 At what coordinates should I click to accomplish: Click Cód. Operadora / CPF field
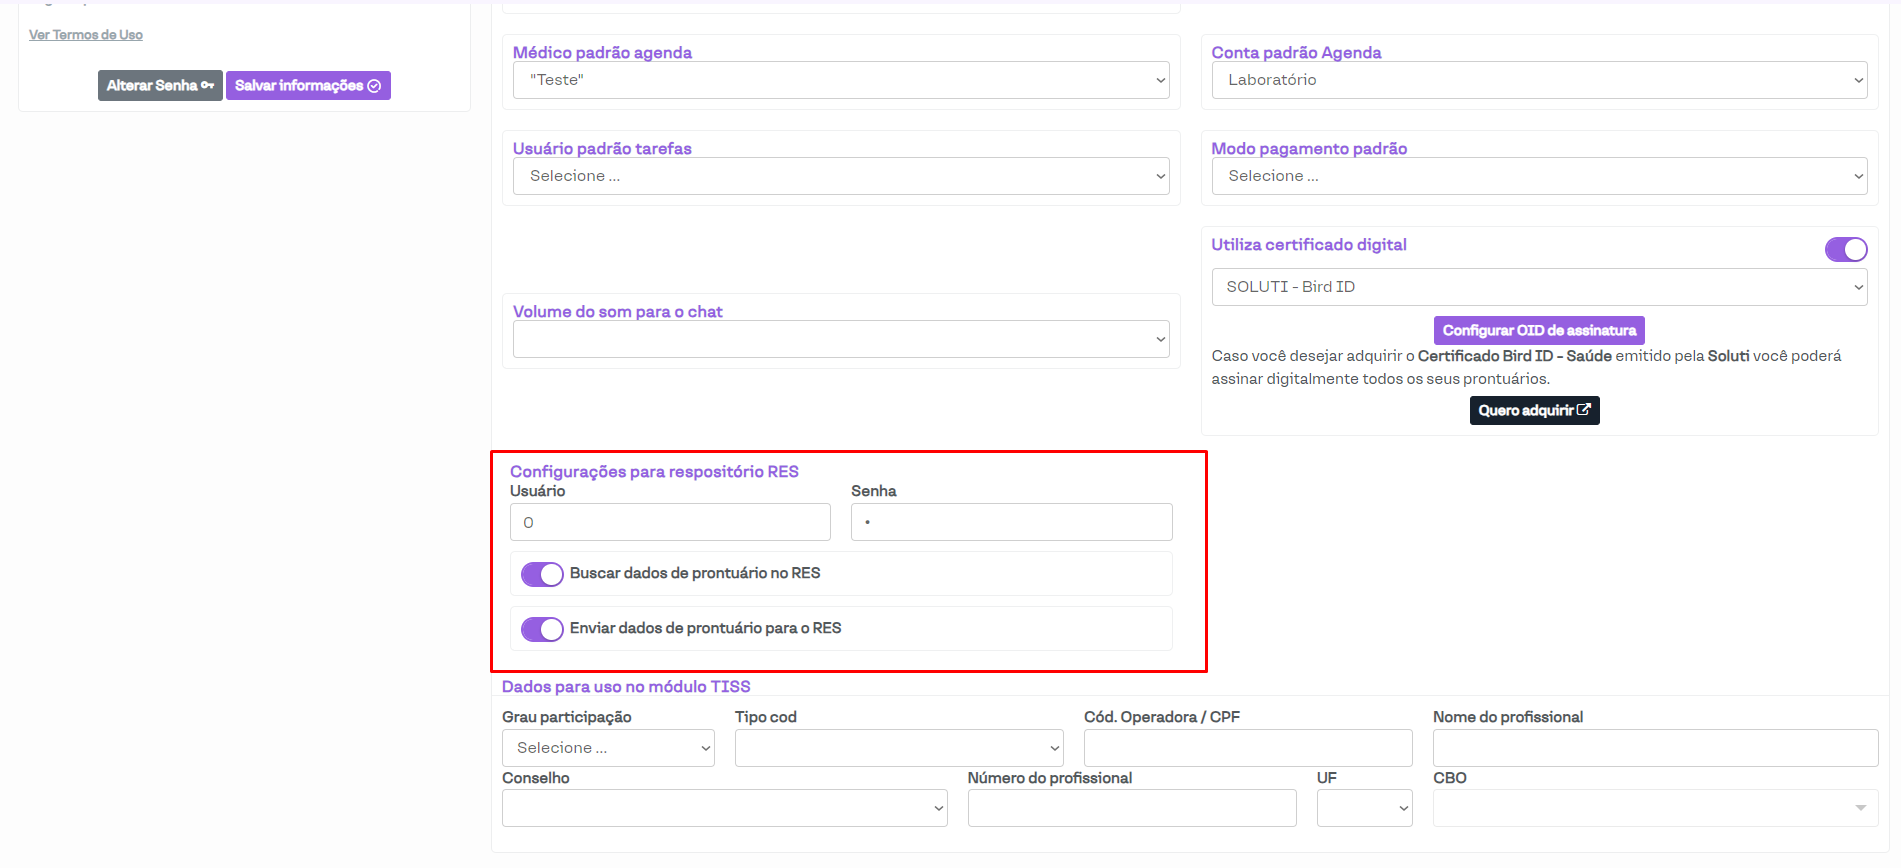pos(1247,748)
